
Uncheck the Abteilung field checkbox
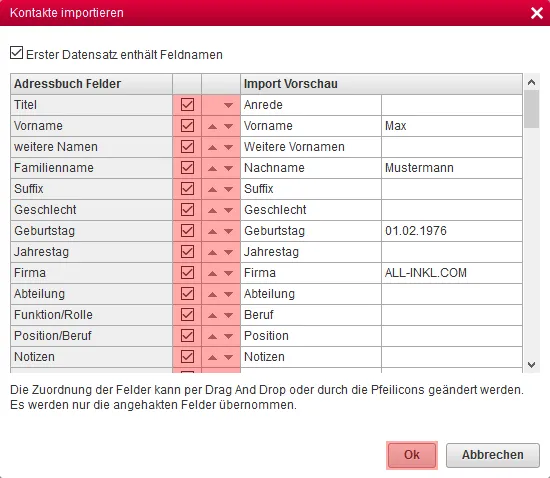pos(187,293)
